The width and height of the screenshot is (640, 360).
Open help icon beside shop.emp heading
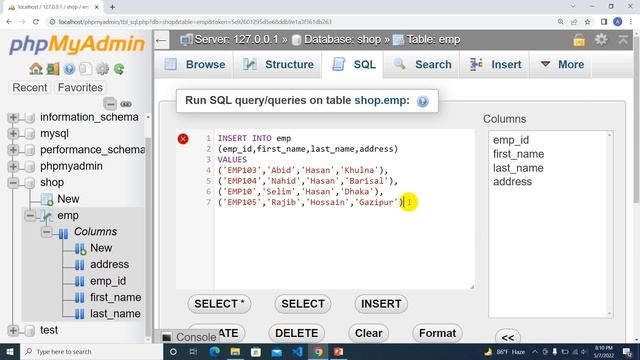pos(422,101)
